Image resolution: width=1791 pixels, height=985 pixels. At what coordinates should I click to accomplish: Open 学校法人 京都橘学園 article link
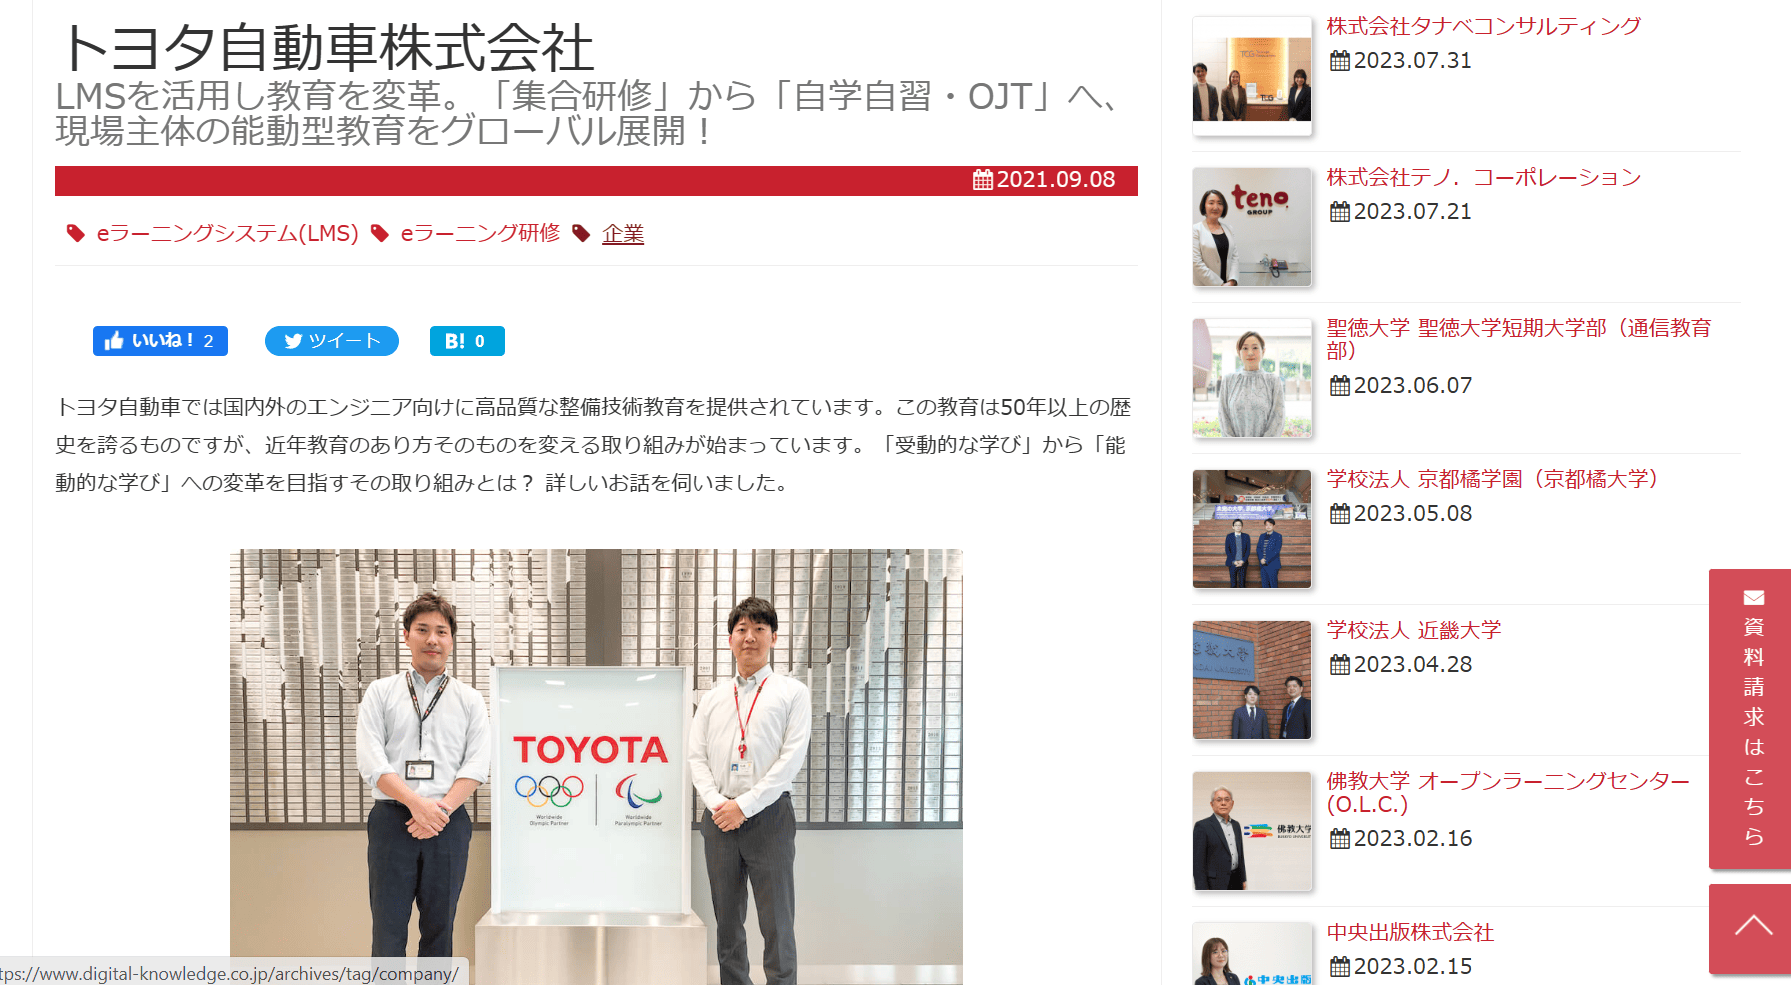[x=1492, y=479]
